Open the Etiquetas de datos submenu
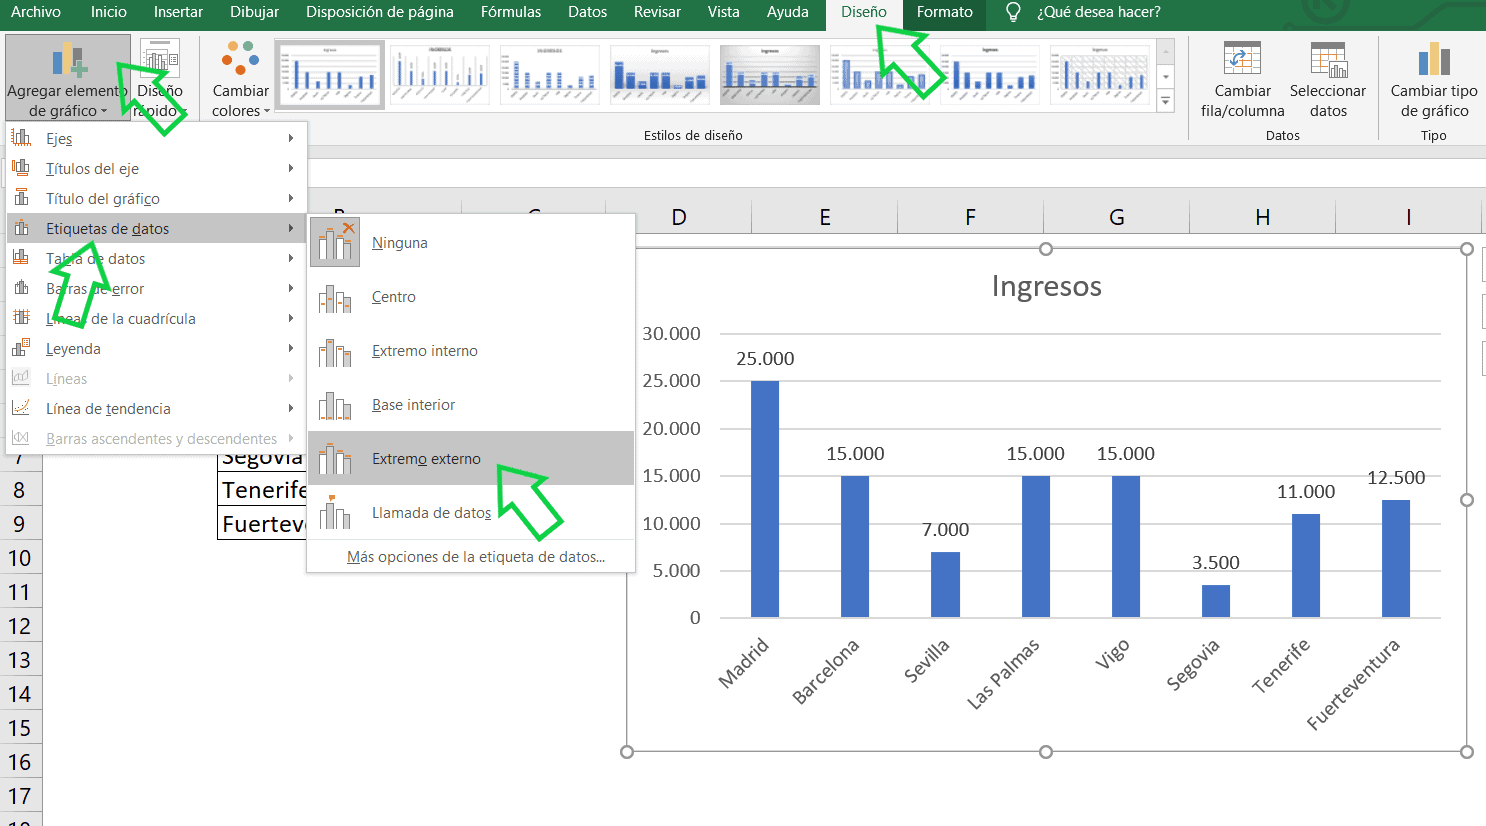Screen dimensions: 1486x826 coord(156,228)
